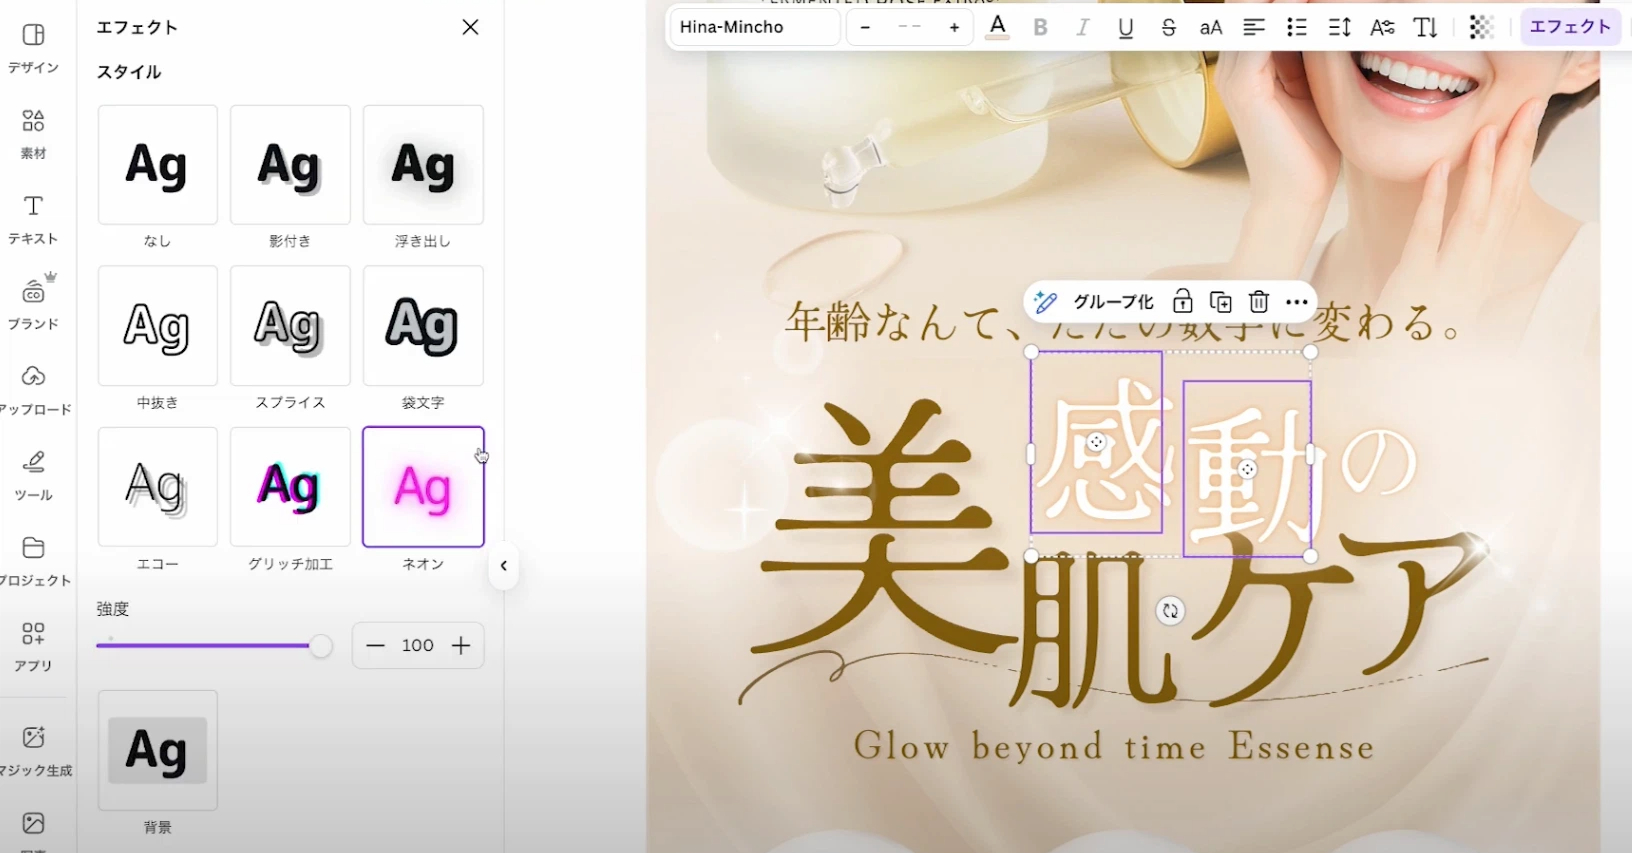Delete selection with trash icon
This screenshot has height=853, width=1632.
coord(1259,301)
